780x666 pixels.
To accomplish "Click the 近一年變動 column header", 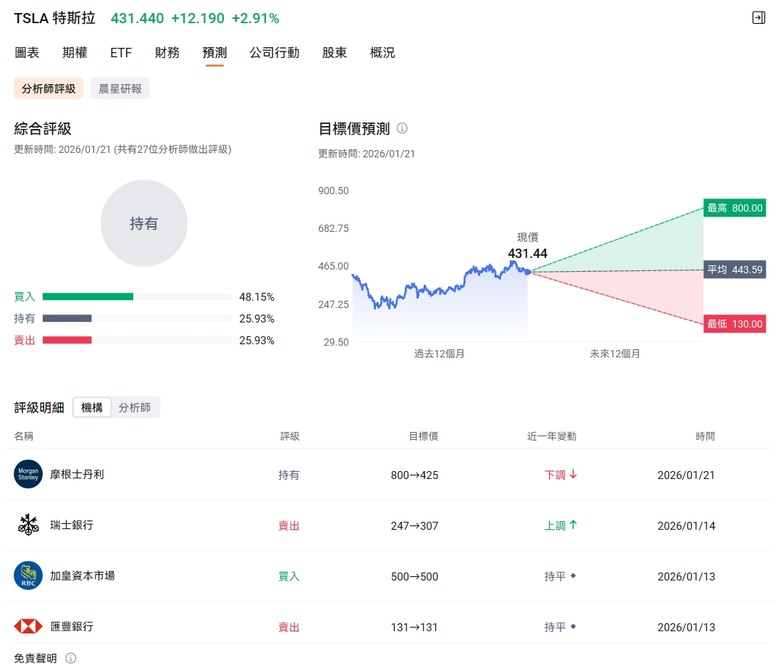I will (552, 436).
